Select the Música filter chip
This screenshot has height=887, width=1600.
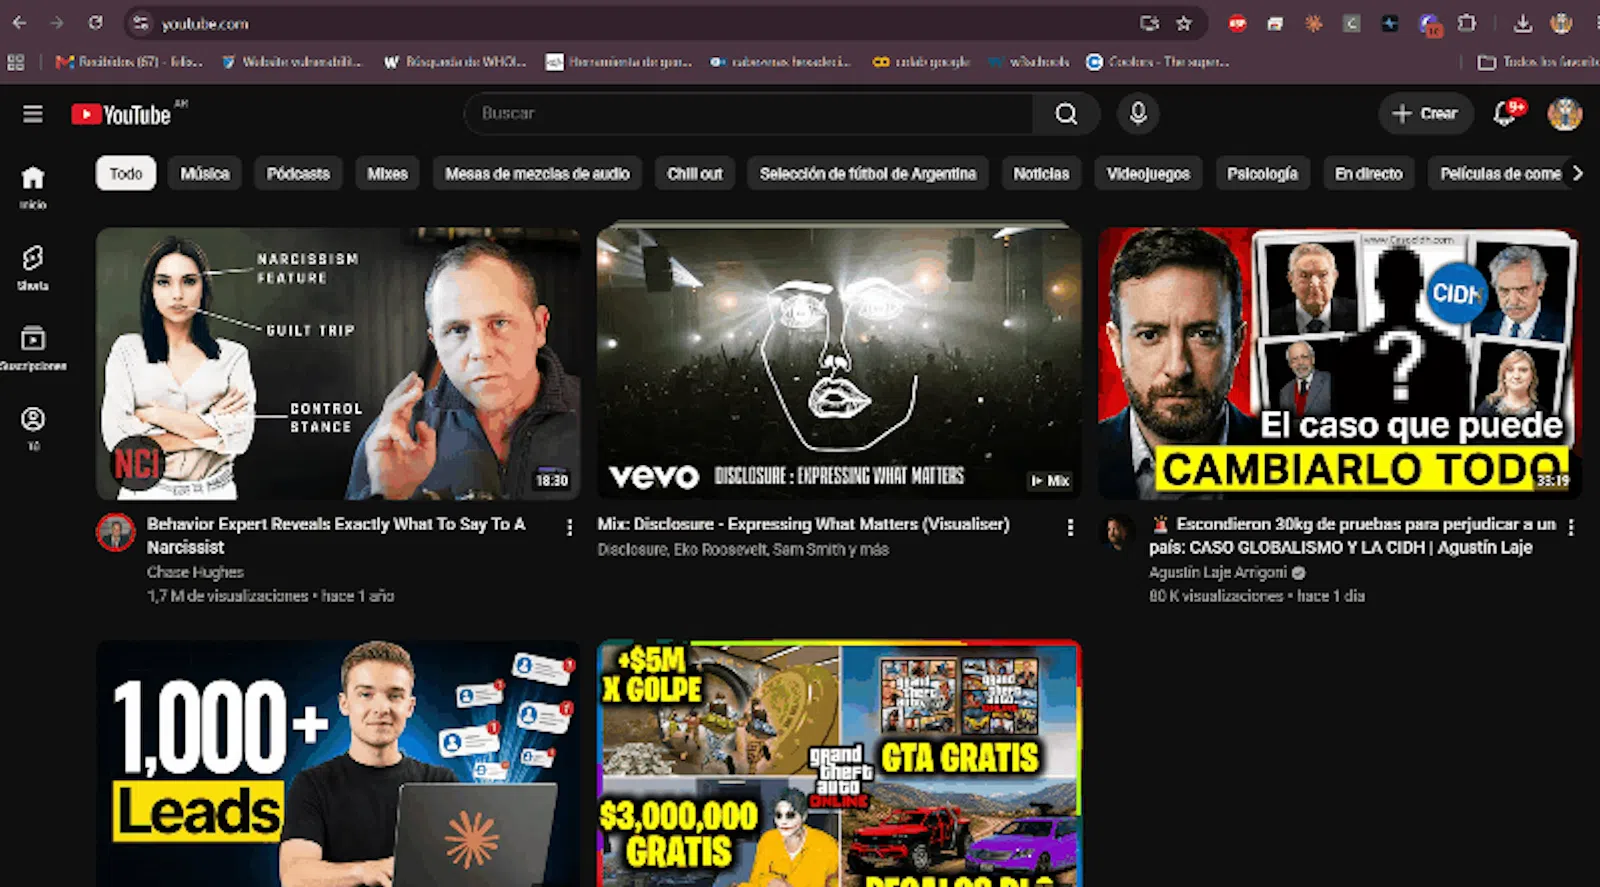(205, 173)
